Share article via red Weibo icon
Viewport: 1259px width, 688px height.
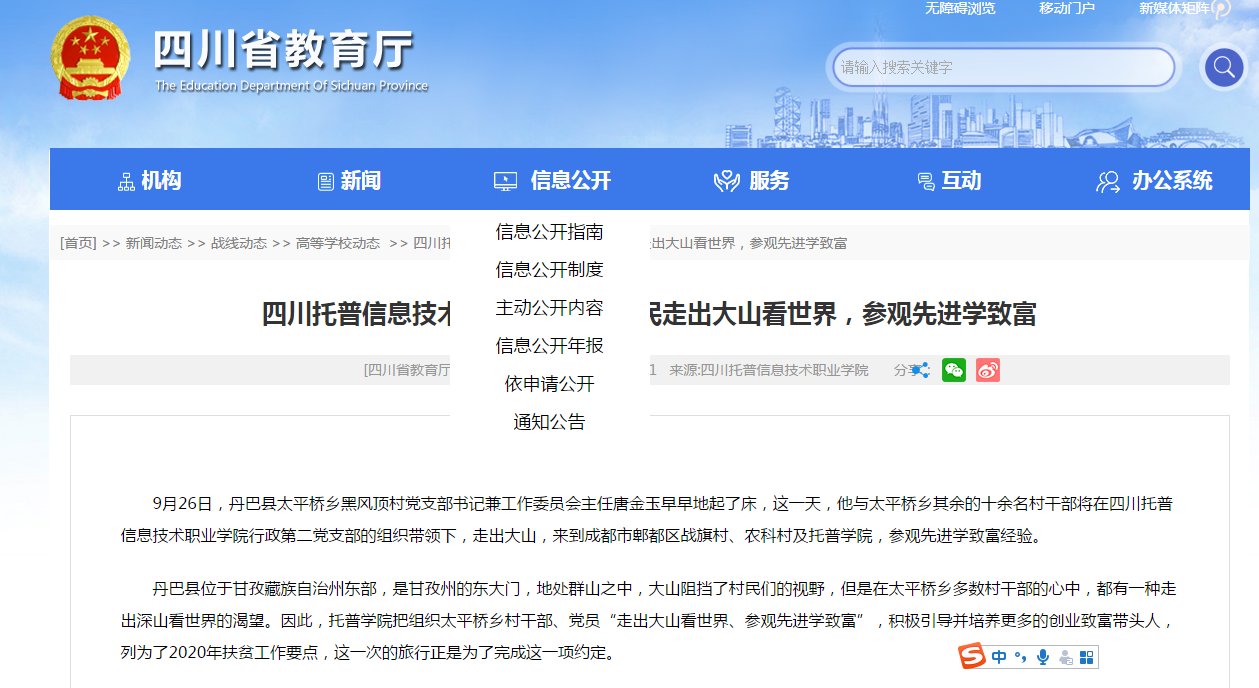pyautogui.click(x=988, y=370)
